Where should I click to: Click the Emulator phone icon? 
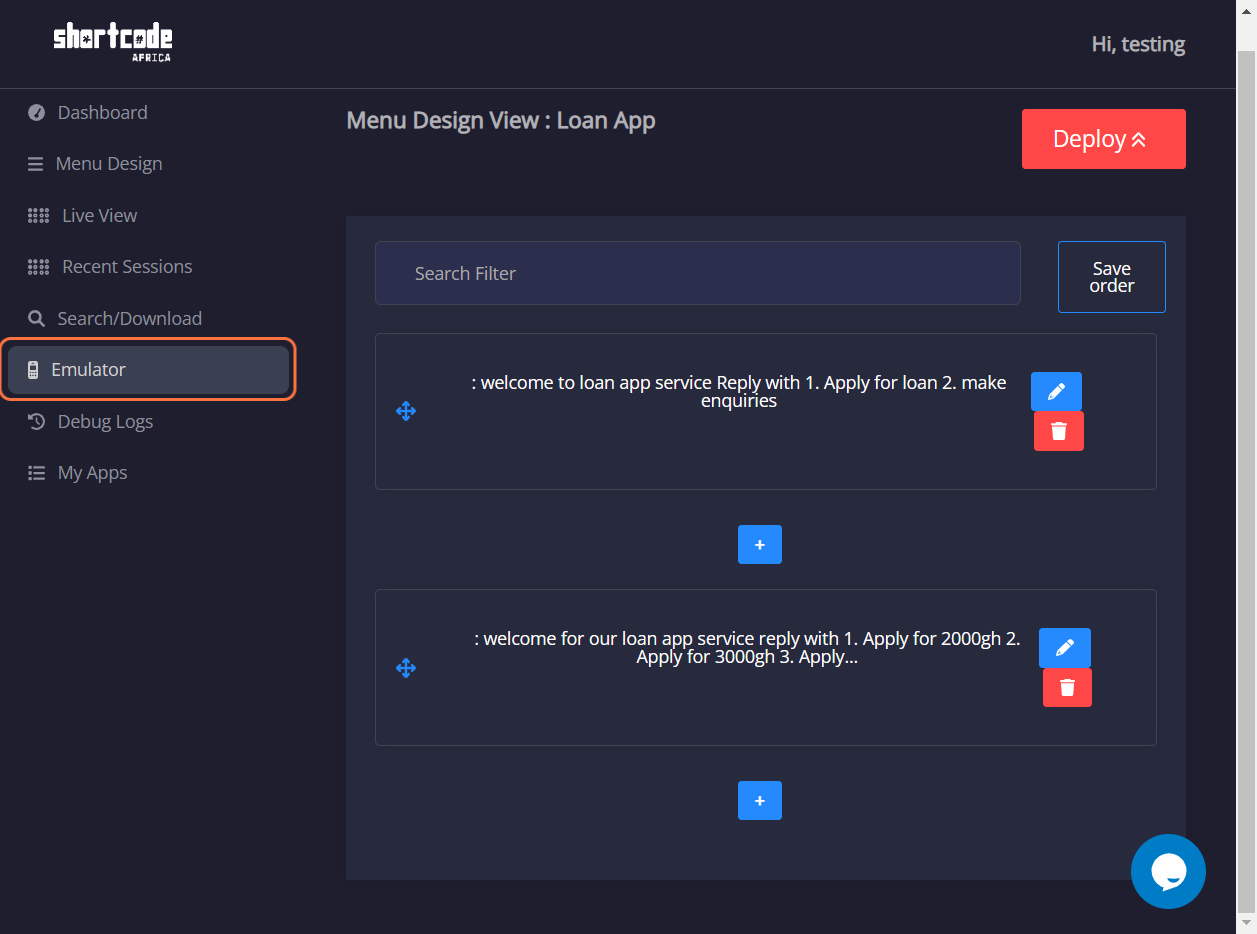pos(33,370)
